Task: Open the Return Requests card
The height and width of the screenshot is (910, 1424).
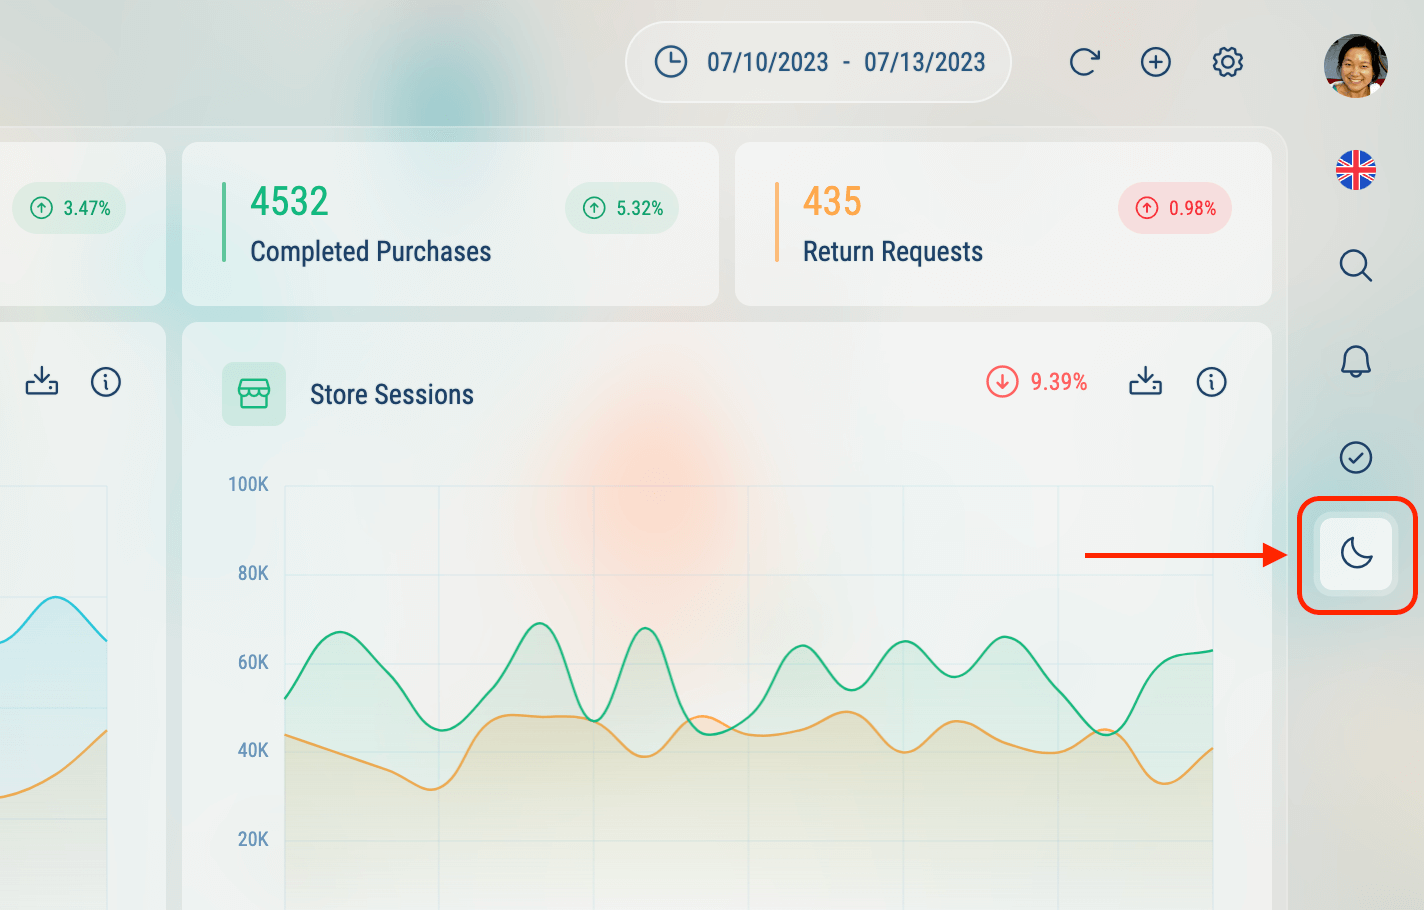Action: click(1003, 224)
